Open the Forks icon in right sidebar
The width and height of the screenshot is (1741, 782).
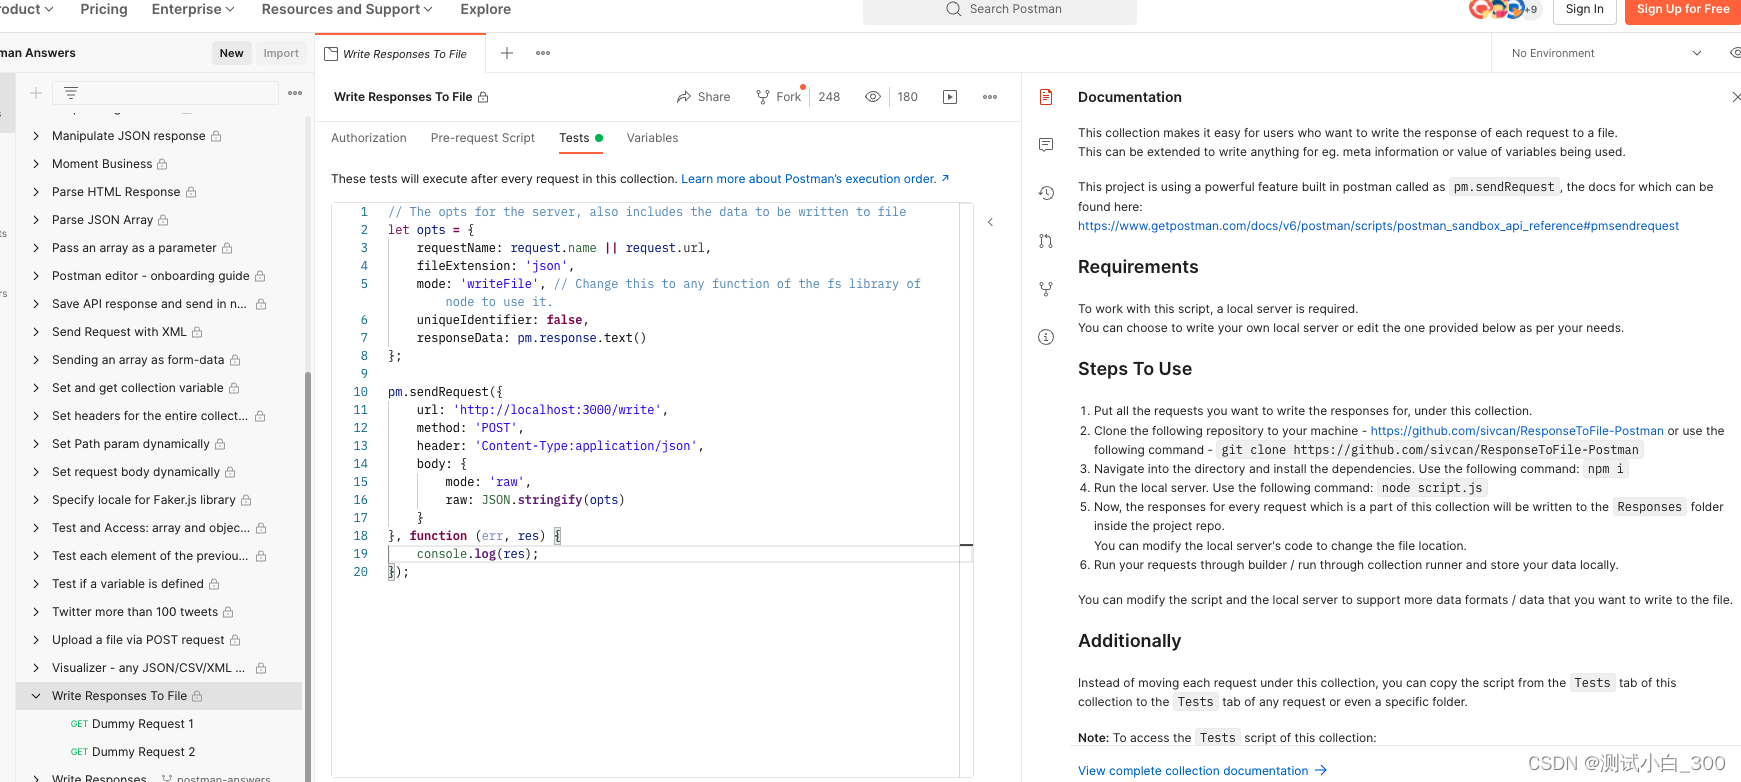(x=1046, y=289)
